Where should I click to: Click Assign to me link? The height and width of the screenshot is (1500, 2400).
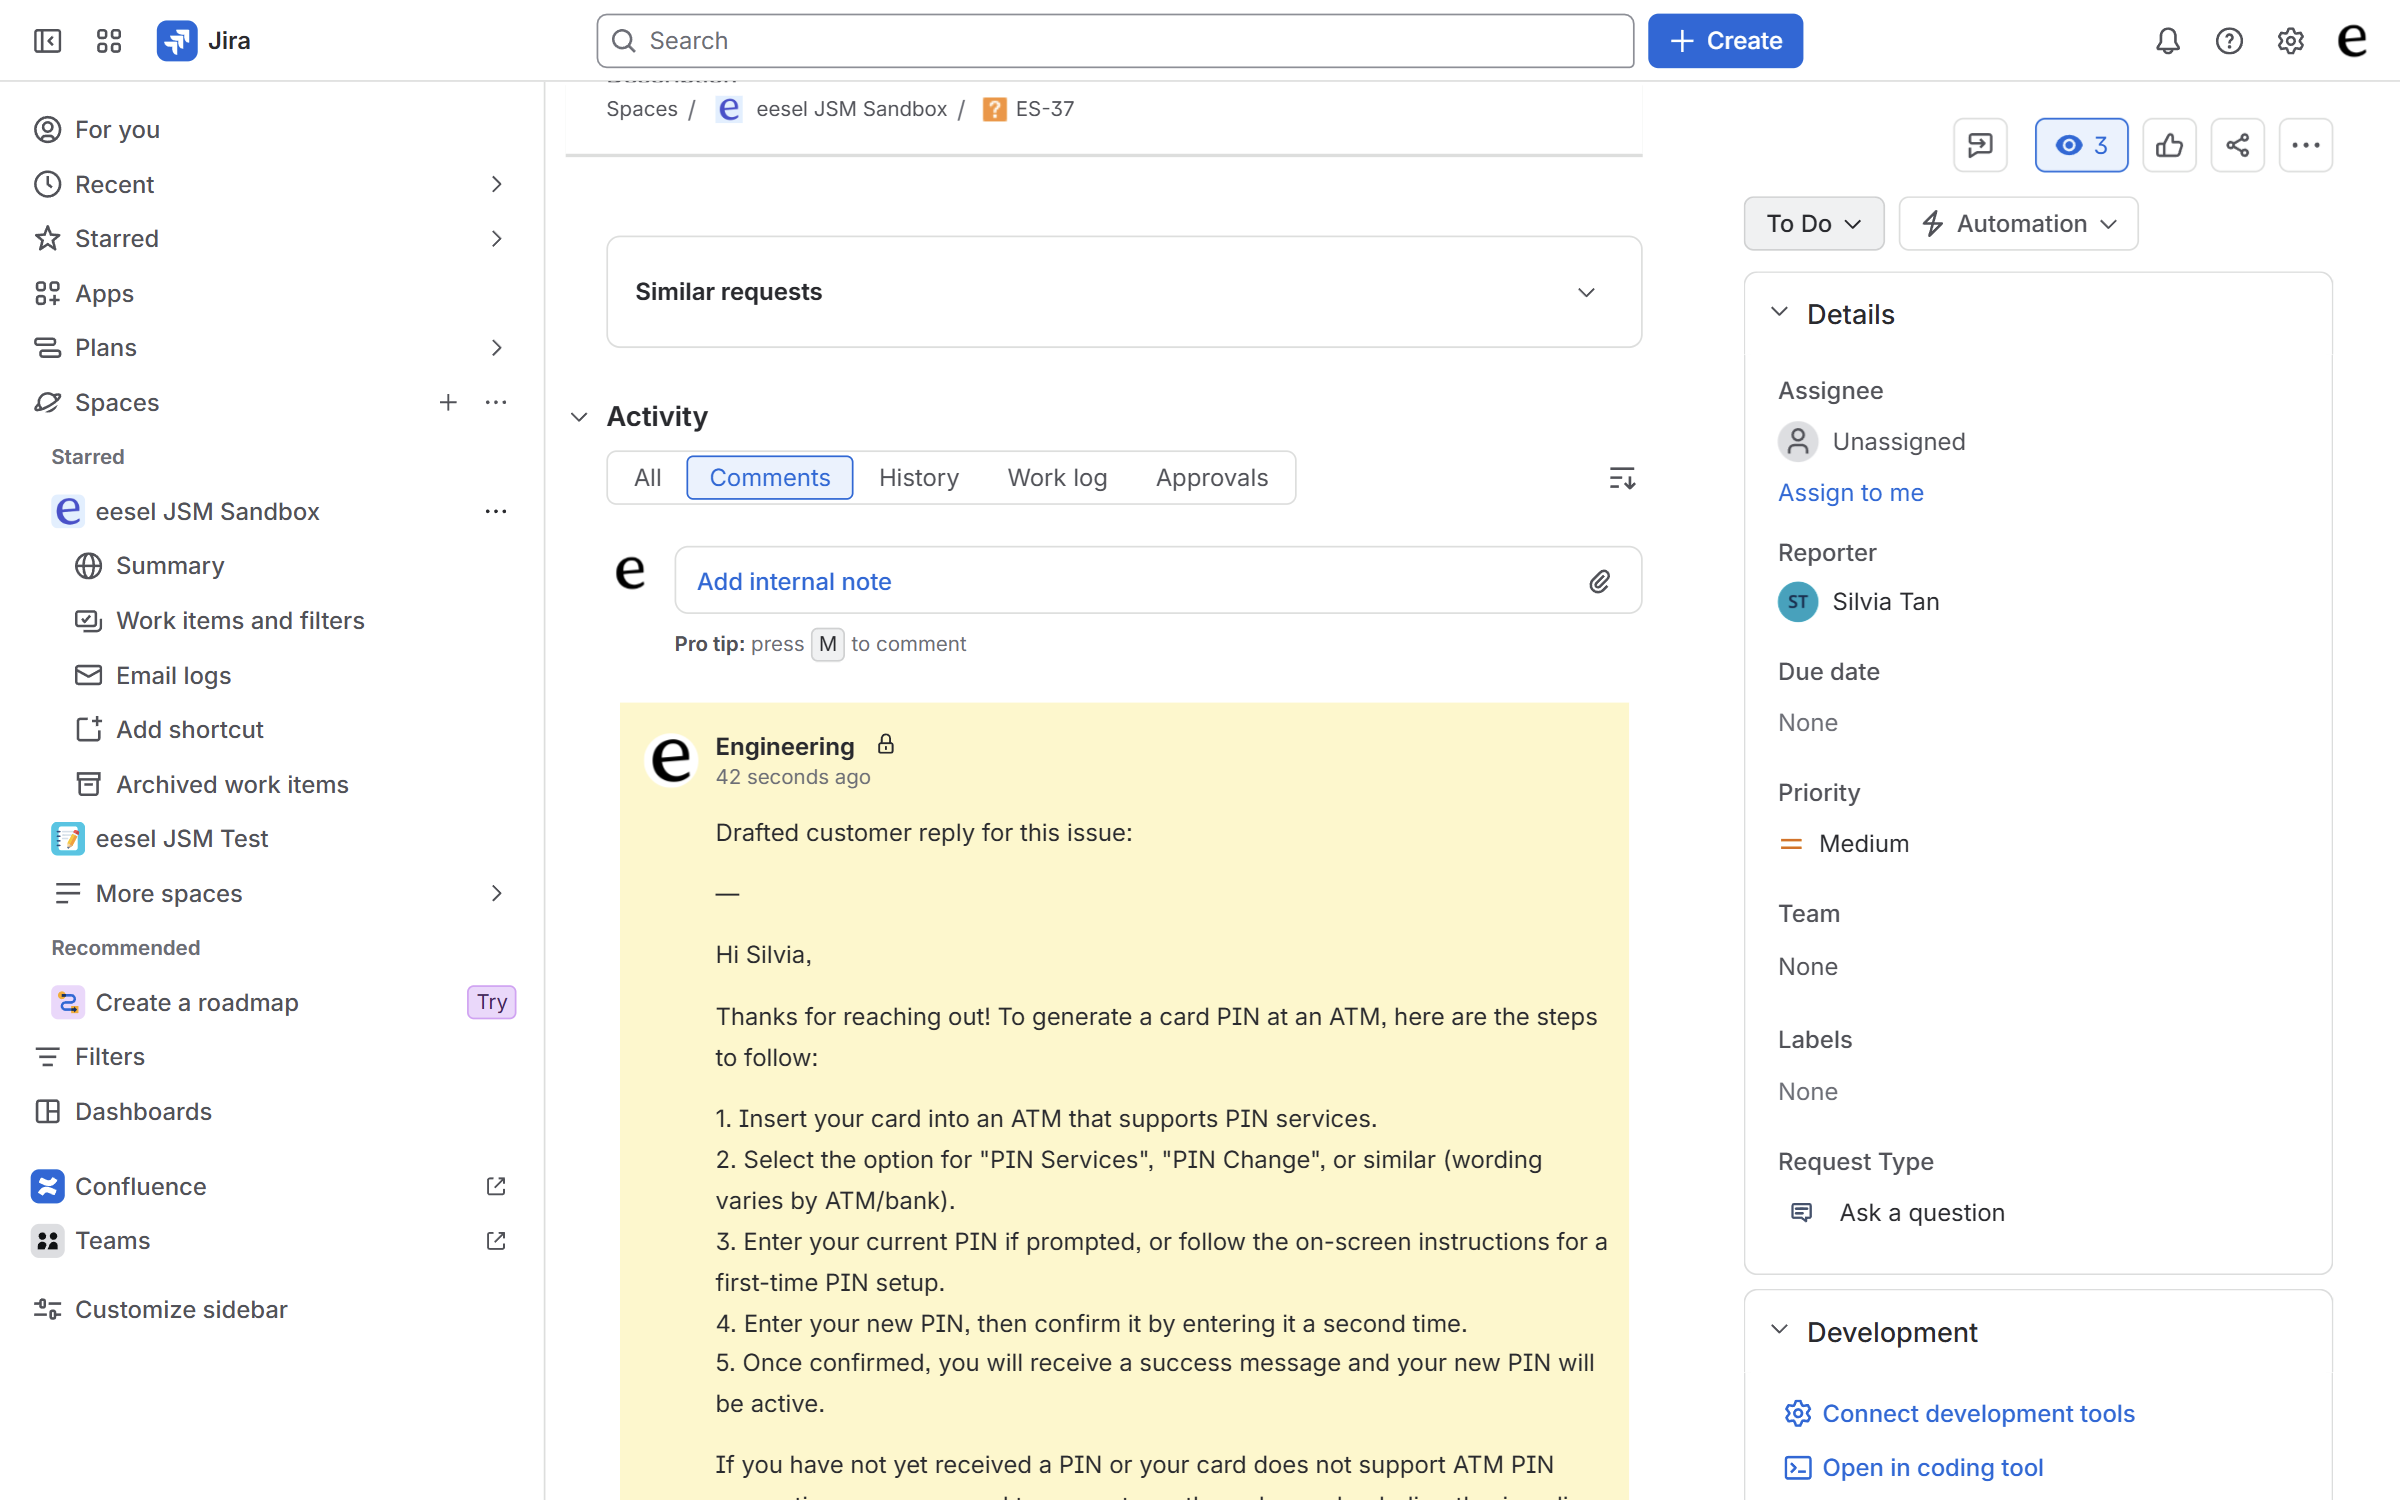click(x=1850, y=492)
